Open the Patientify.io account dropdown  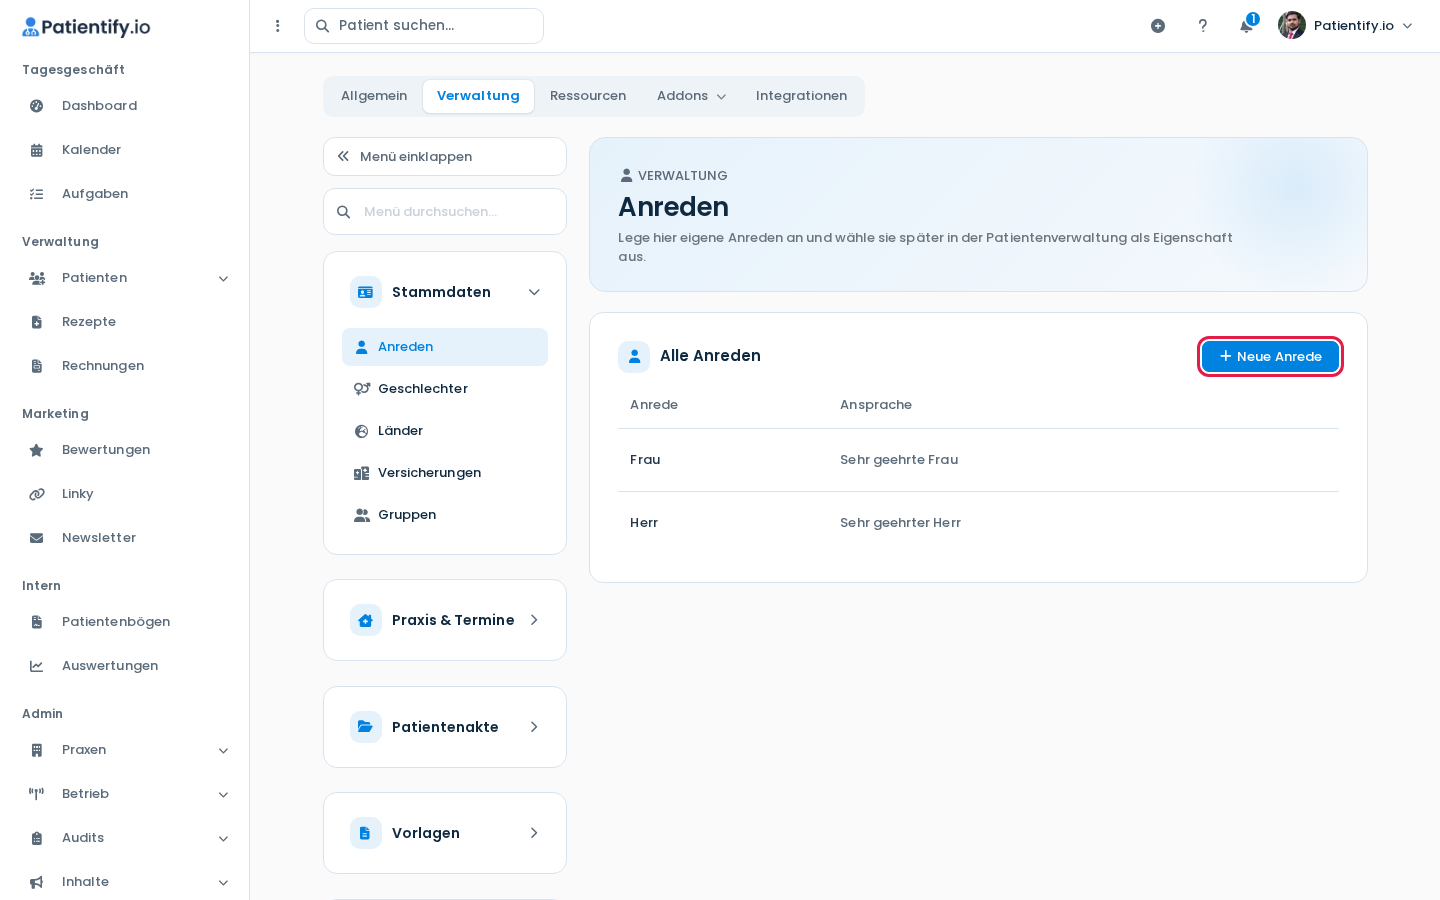coord(1345,25)
